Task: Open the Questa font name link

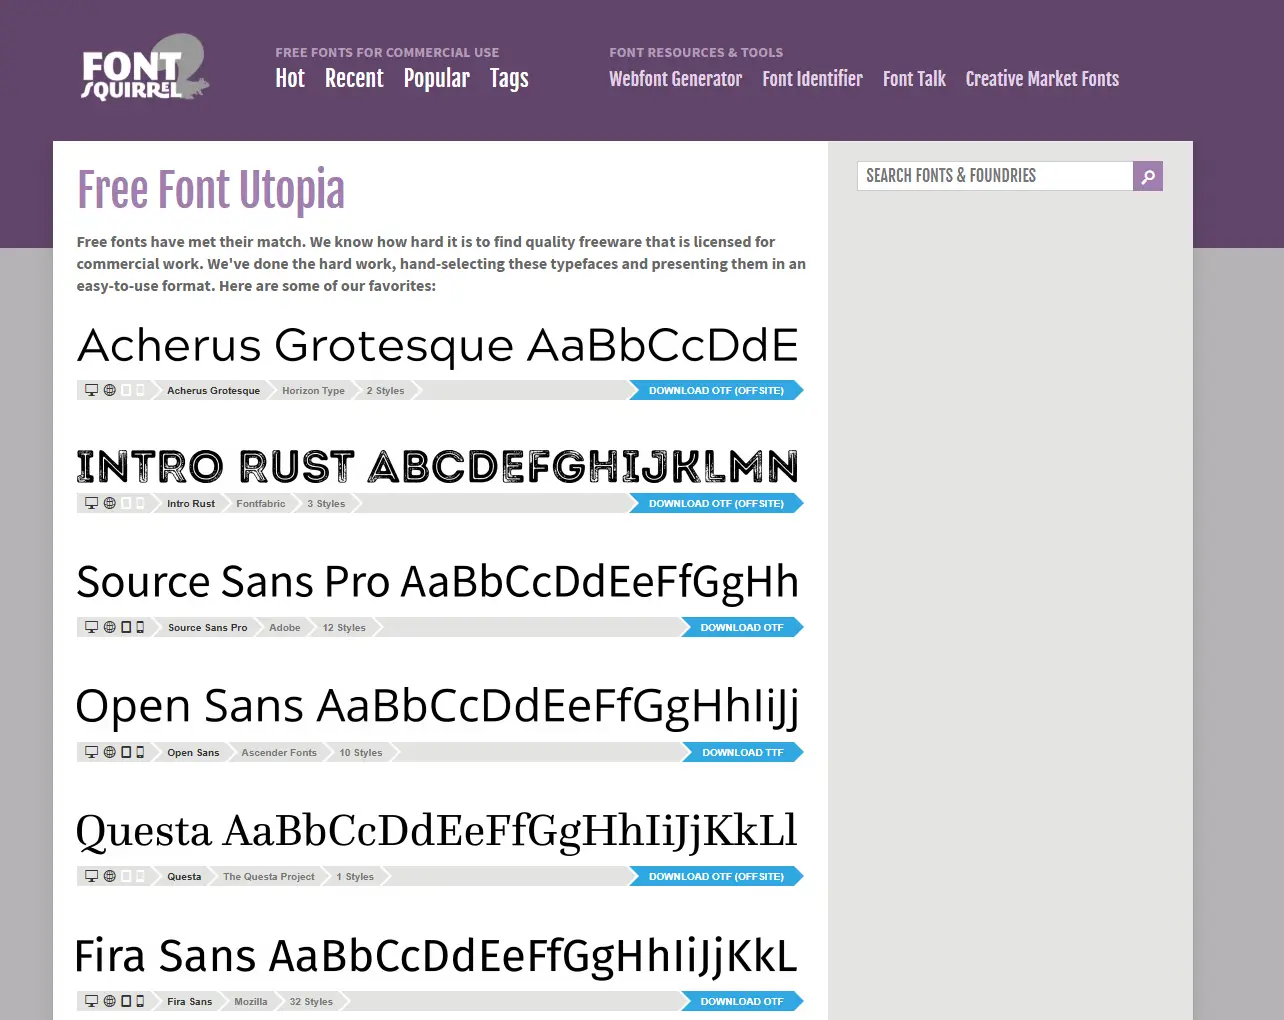Action: tap(184, 876)
